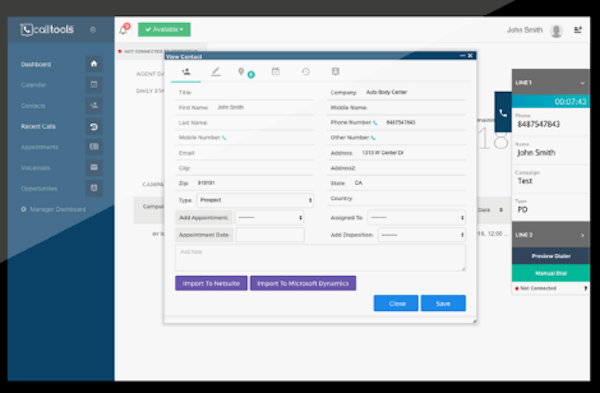600x393 pixels.
Task: Click the Close button in dialog
Action: [x=396, y=303]
